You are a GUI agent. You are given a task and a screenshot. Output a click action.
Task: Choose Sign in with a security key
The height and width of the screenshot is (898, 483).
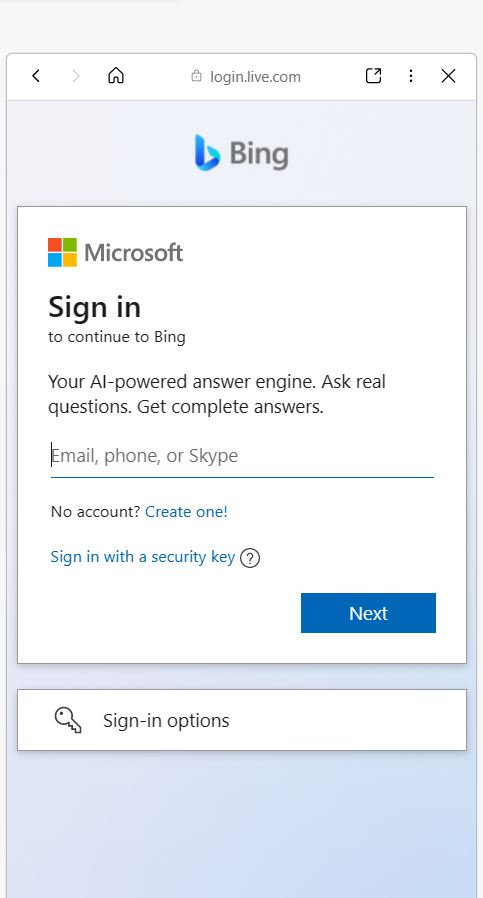[143, 557]
